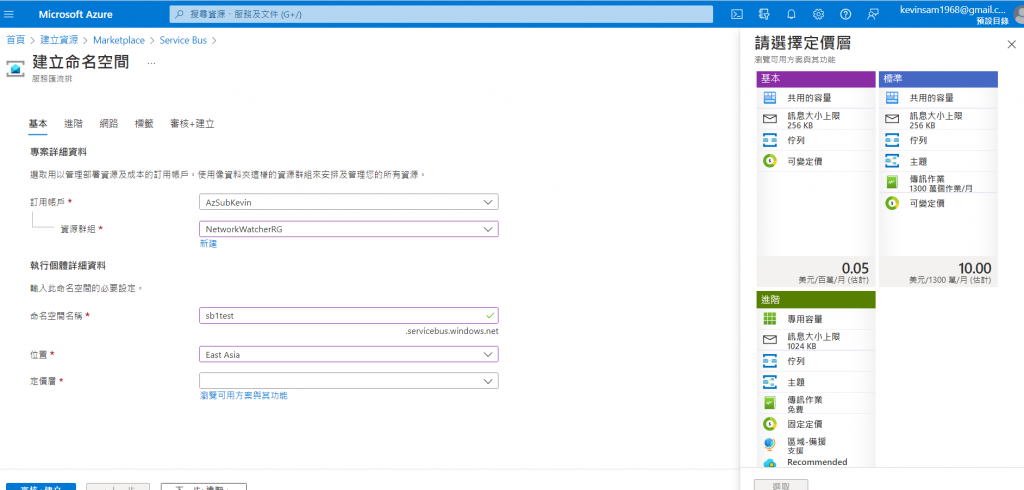Launch Cloud Shell from top bar
Screen dimensions: 1024x490
click(x=736, y=14)
